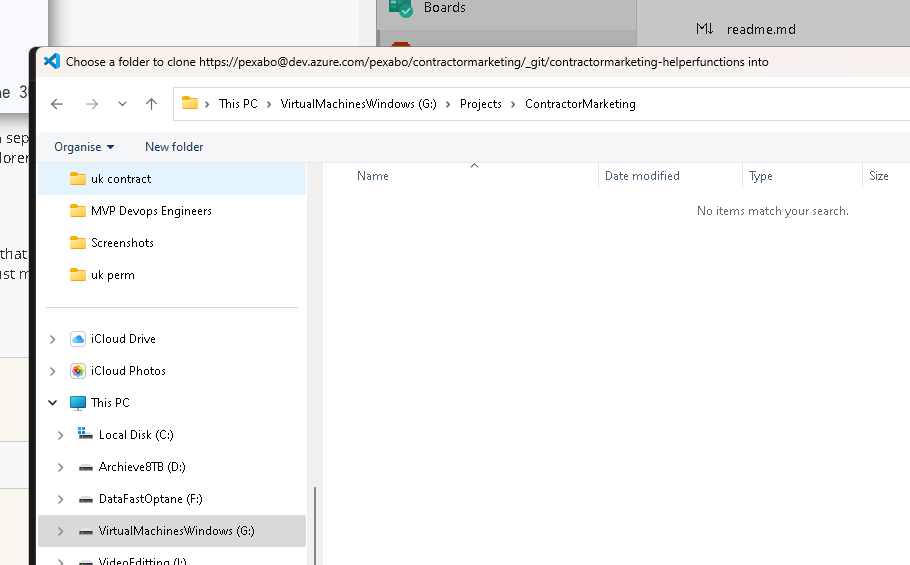Sort files by Name column
This screenshot has height=565, width=910.
coord(373,176)
